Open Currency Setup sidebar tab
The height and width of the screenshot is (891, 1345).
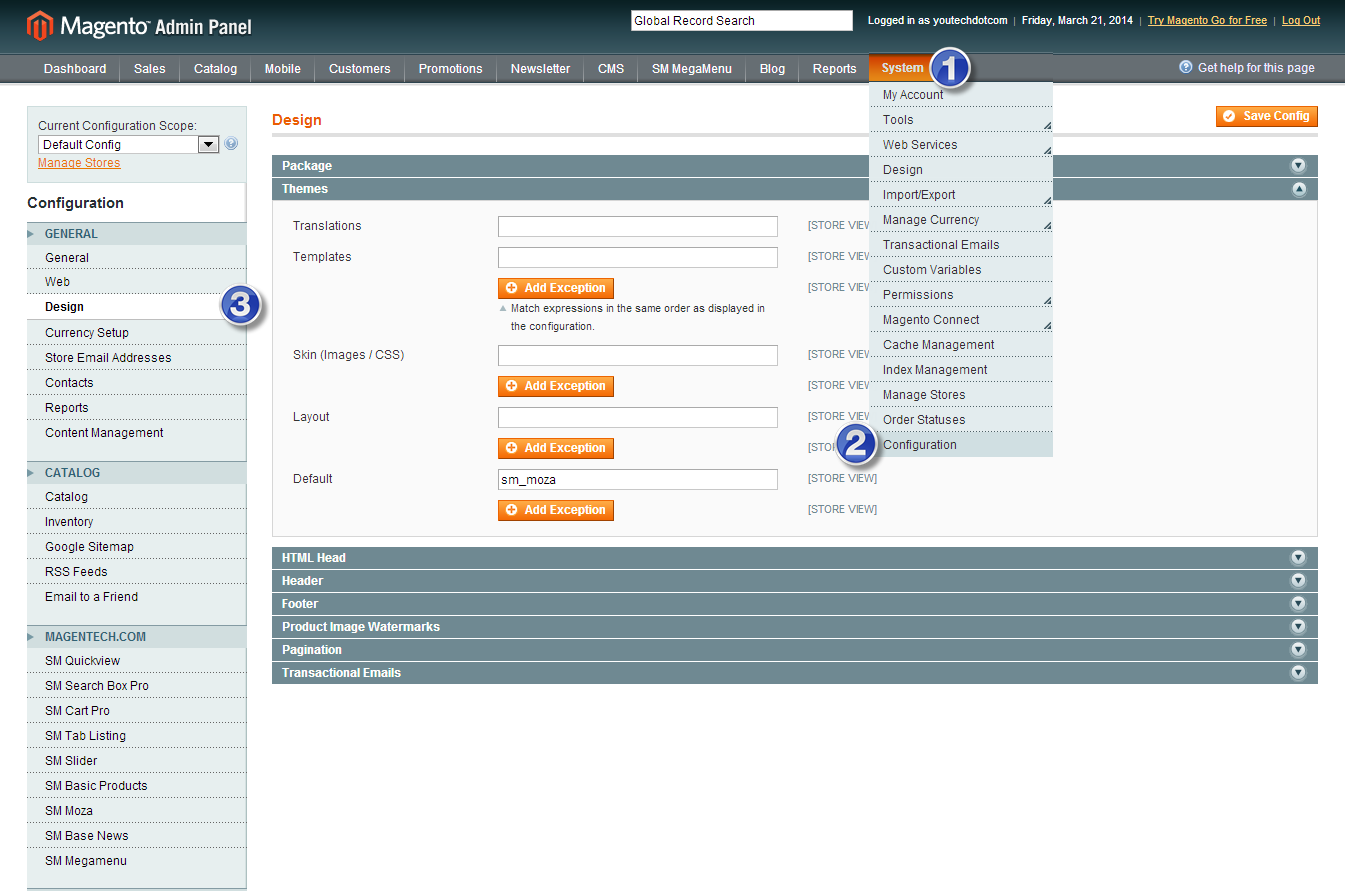(x=136, y=333)
